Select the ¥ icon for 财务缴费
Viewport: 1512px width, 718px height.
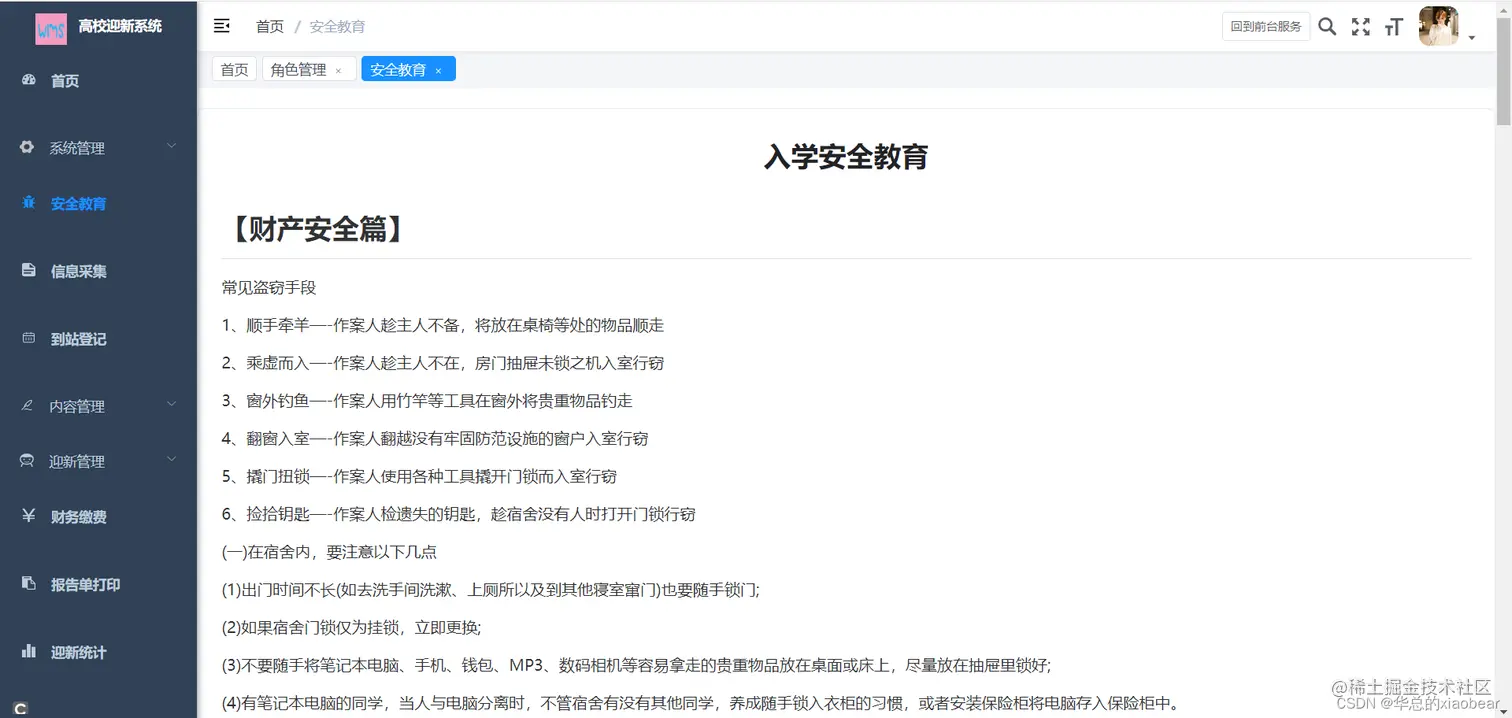point(28,516)
